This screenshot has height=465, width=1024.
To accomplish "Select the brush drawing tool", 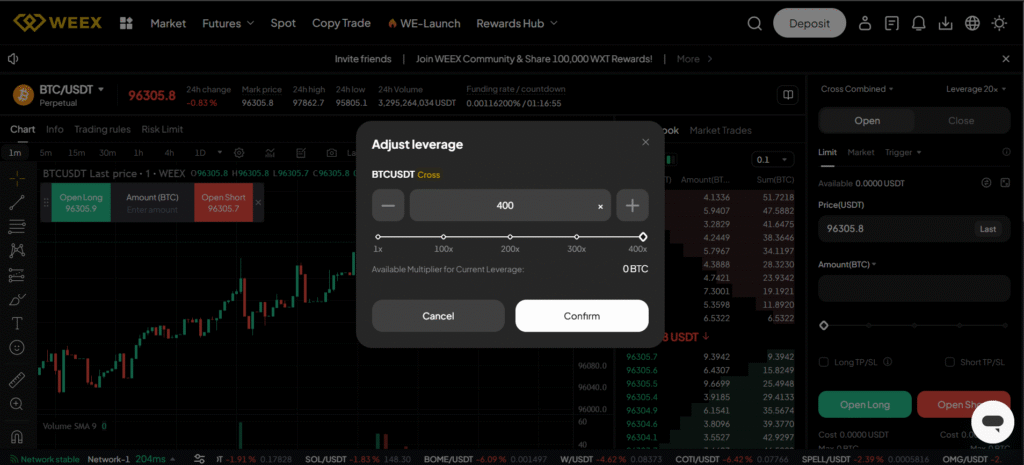I will (x=17, y=300).
